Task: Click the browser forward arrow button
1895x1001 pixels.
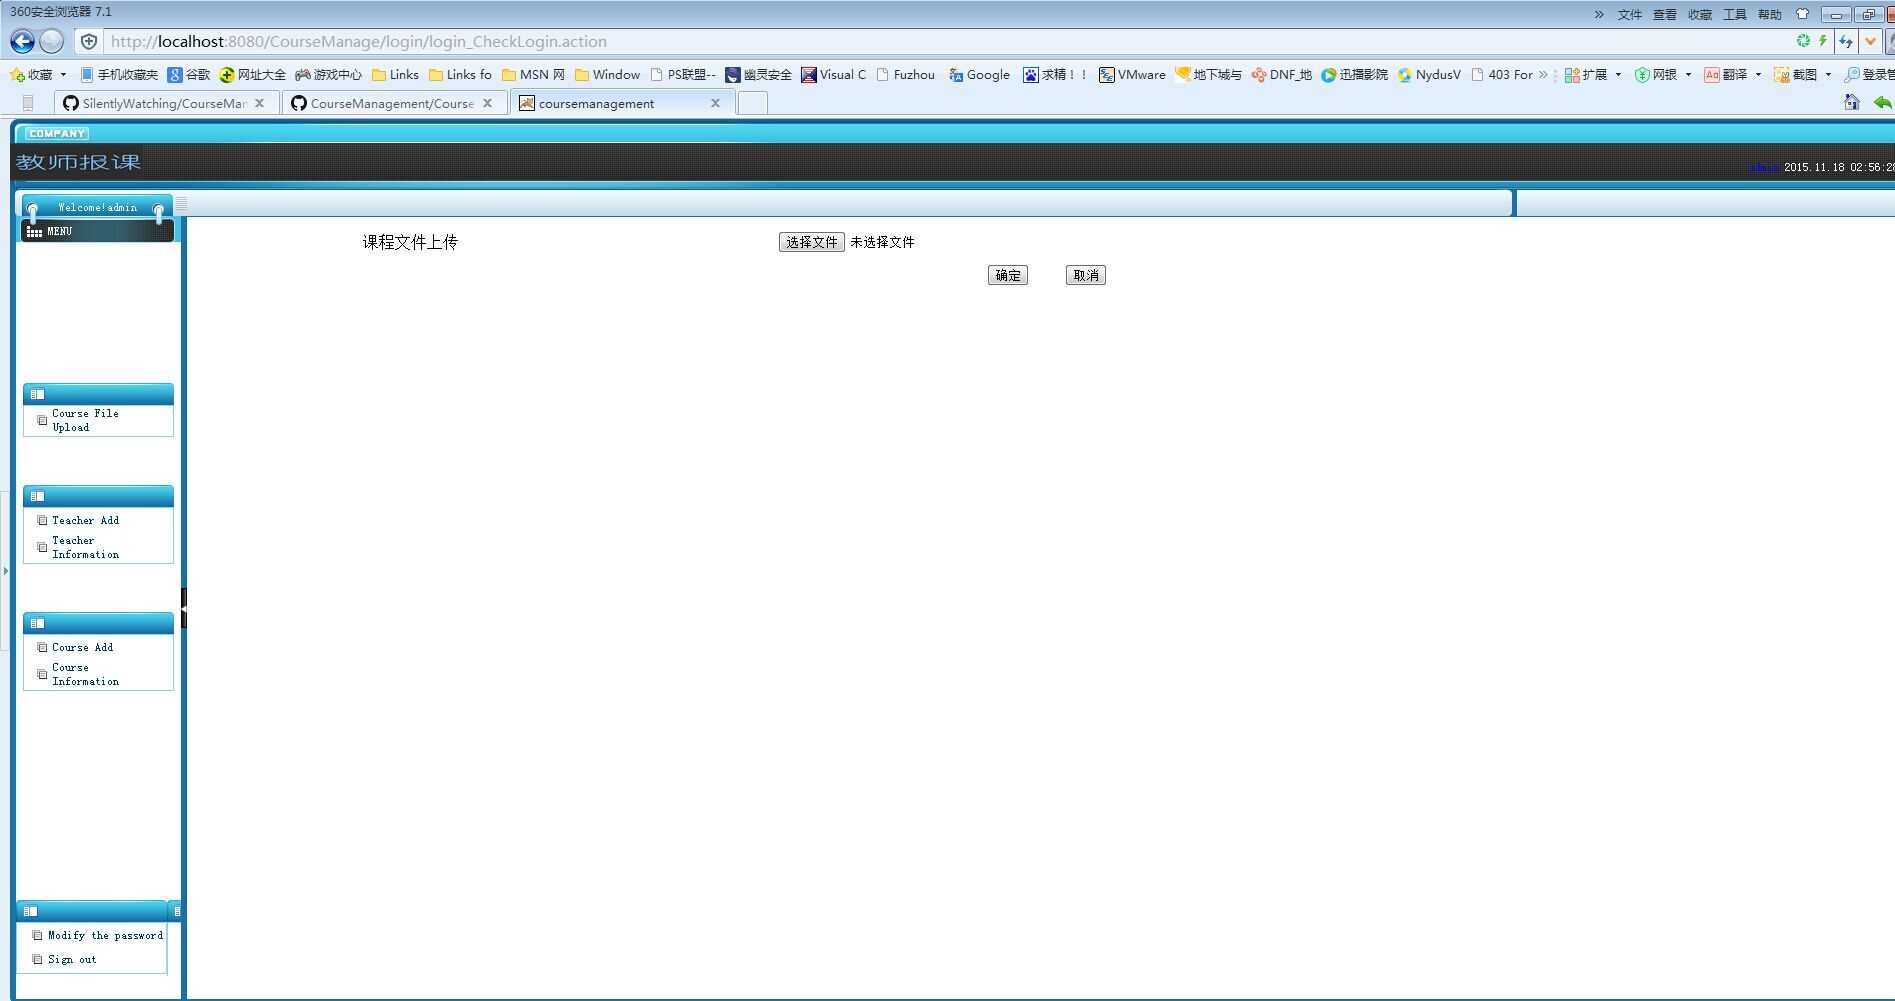Action: (x=52, y=41)
